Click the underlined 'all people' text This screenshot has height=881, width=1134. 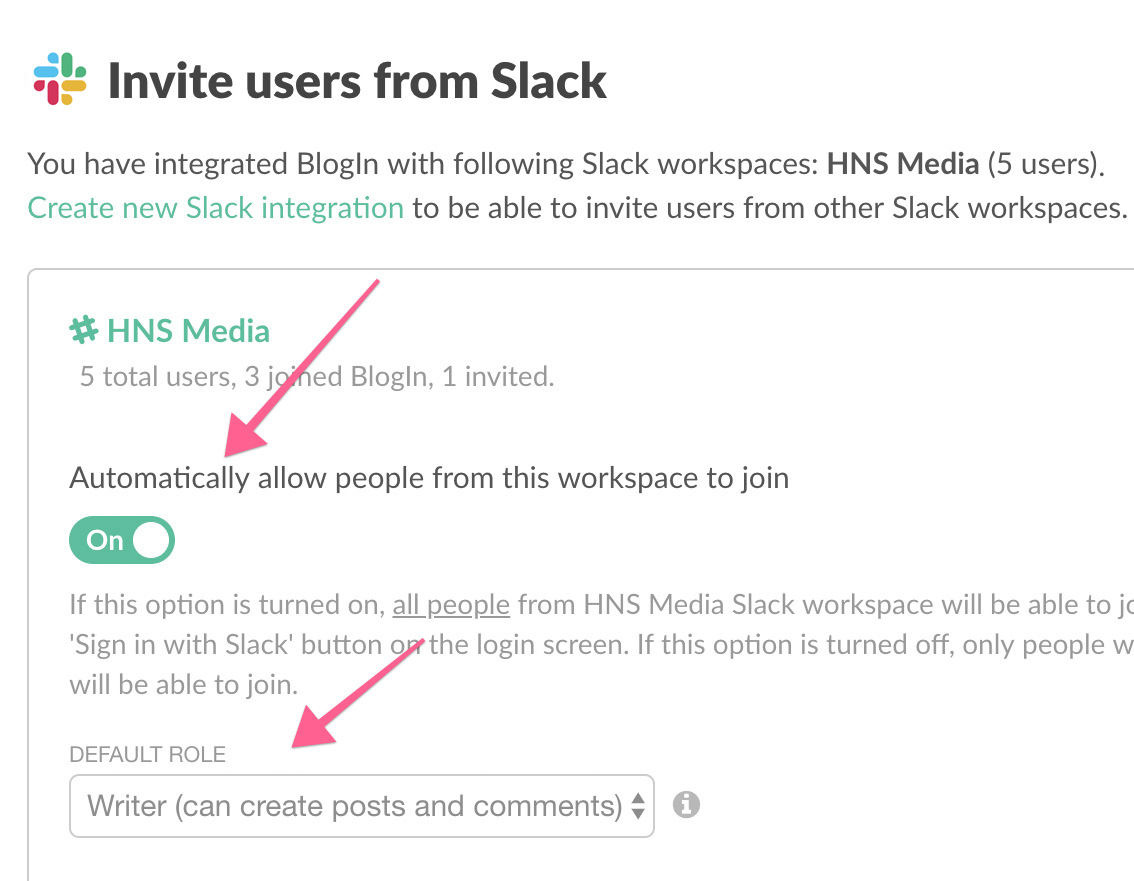click(x=451, y=605)
